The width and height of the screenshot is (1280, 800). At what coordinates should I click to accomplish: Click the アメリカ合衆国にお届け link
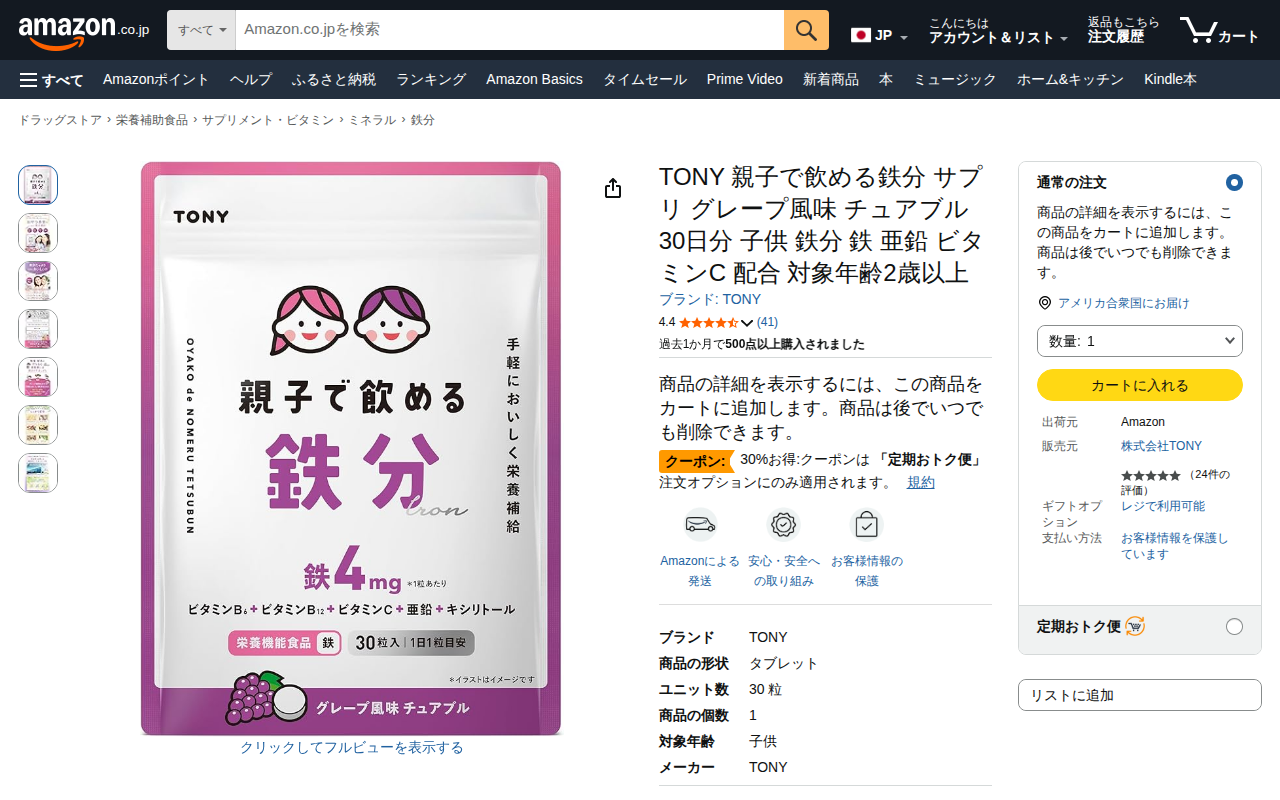[x=1123, y=303]
